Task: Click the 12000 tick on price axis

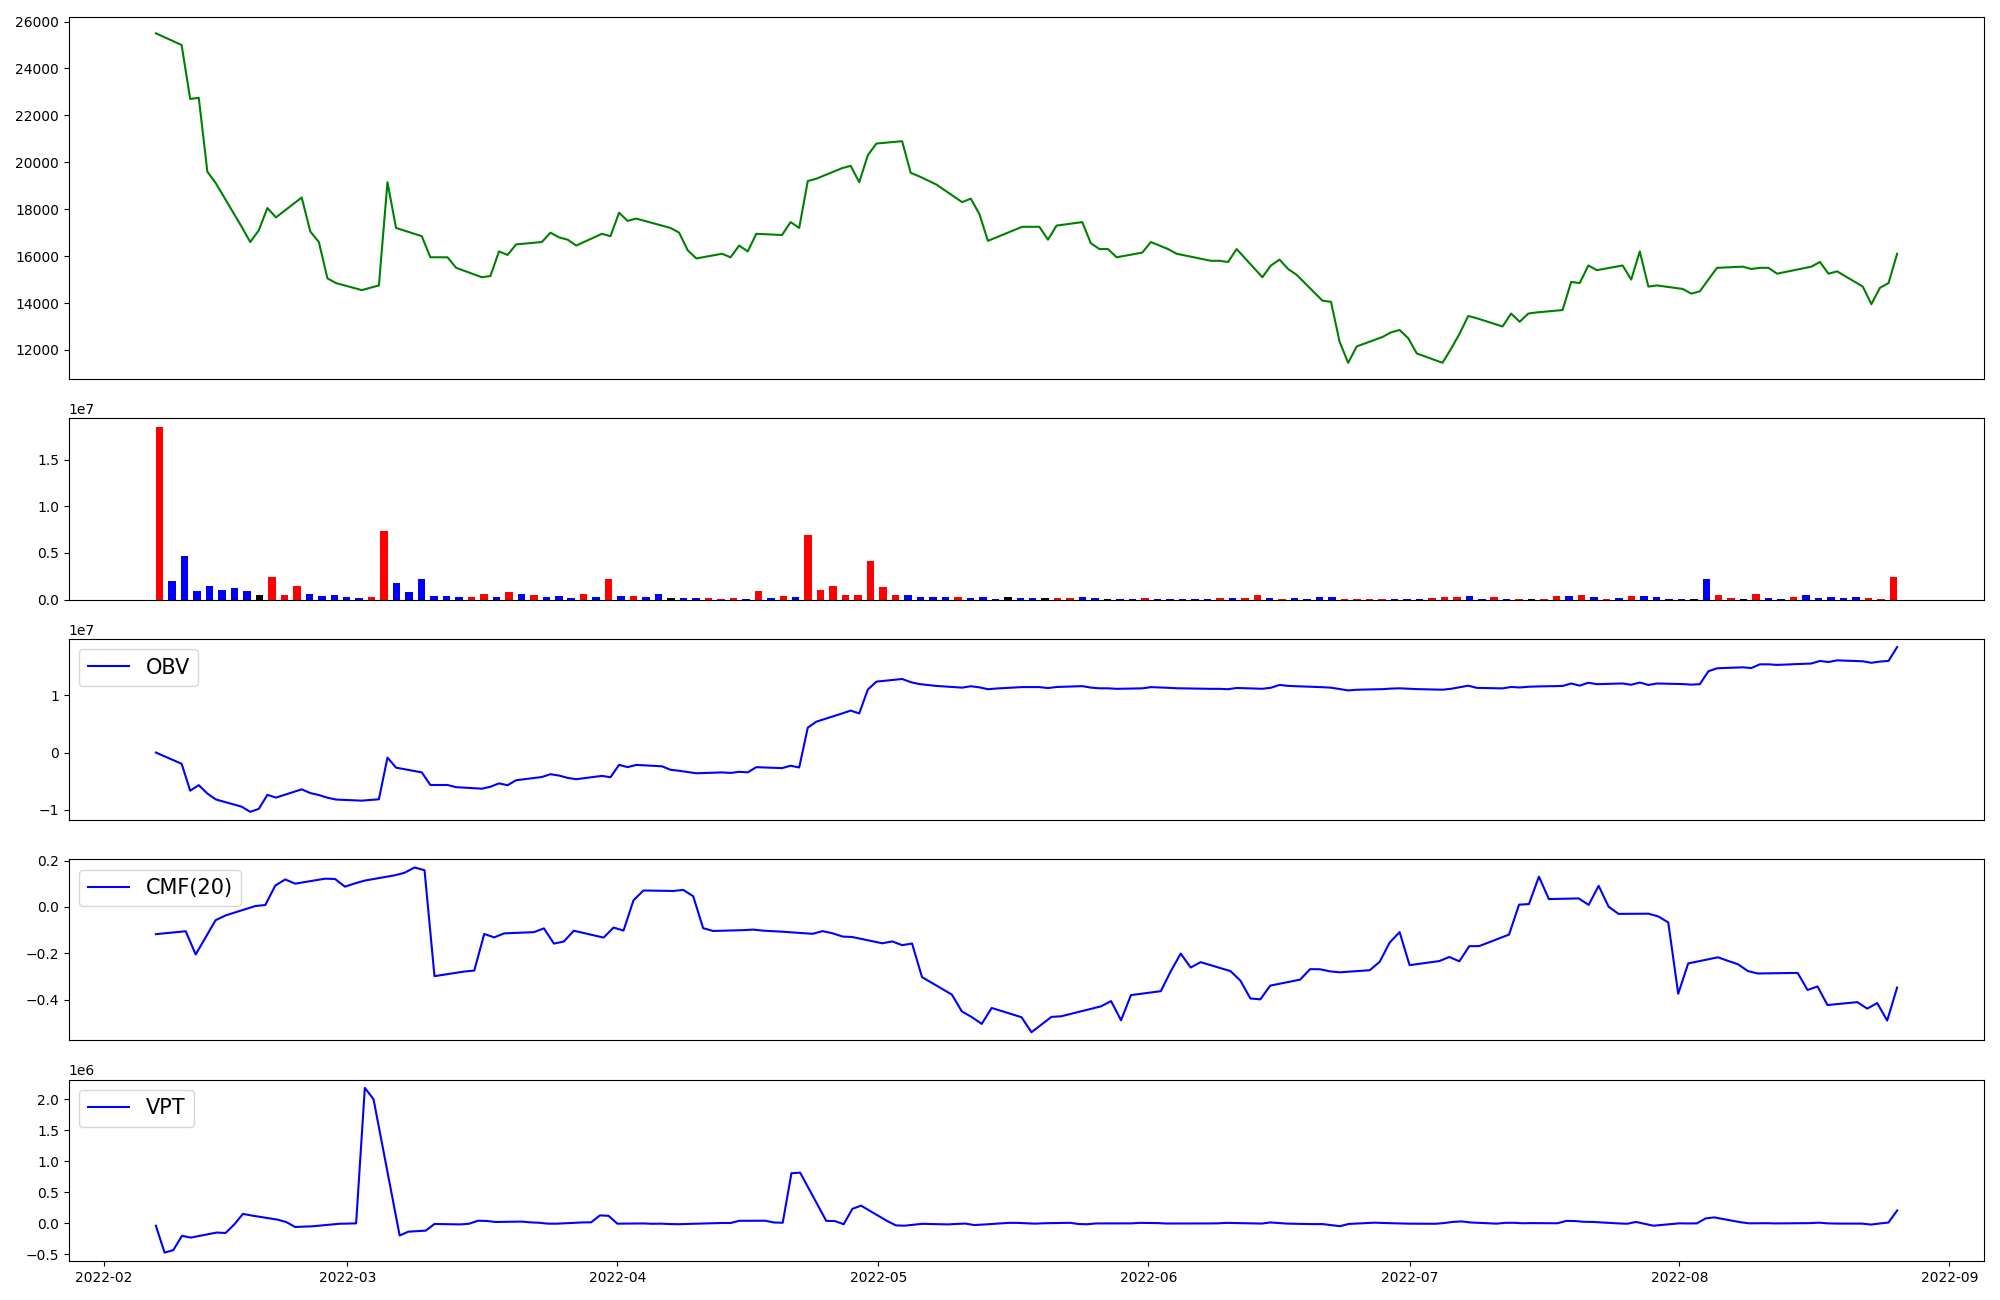Action: coord(40,351)
